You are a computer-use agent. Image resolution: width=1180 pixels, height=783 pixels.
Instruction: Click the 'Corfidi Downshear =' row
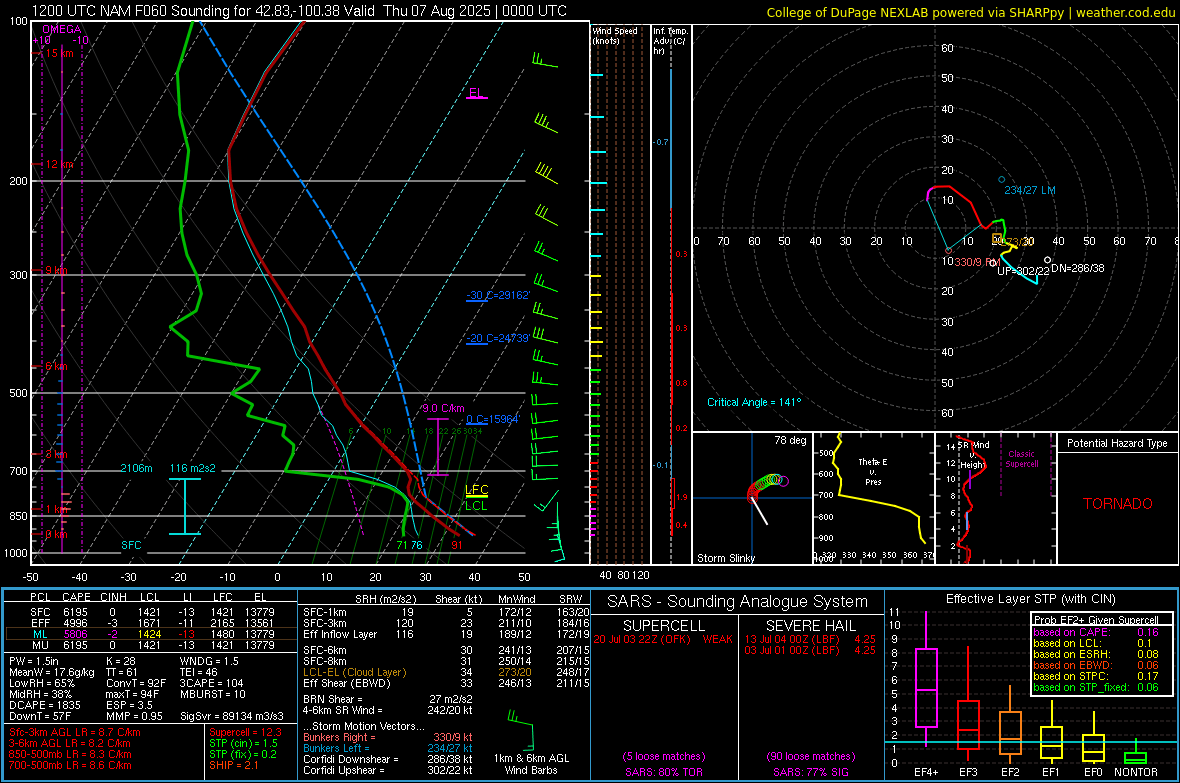(x=388, y=759)
